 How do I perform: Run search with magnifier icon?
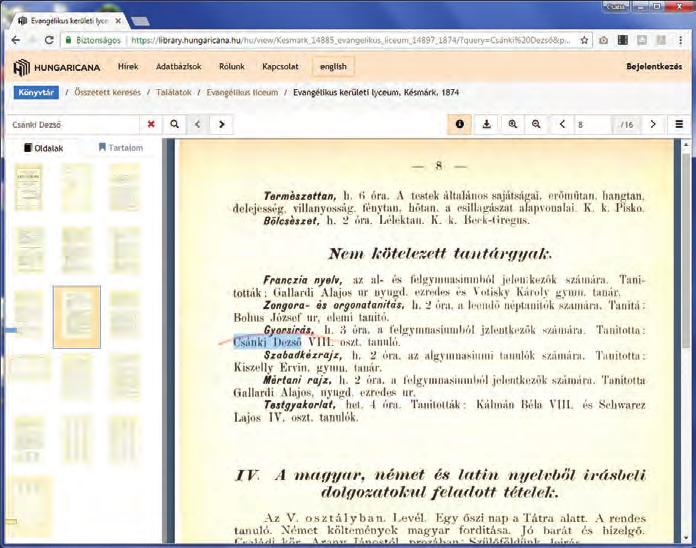coord(174,124)
